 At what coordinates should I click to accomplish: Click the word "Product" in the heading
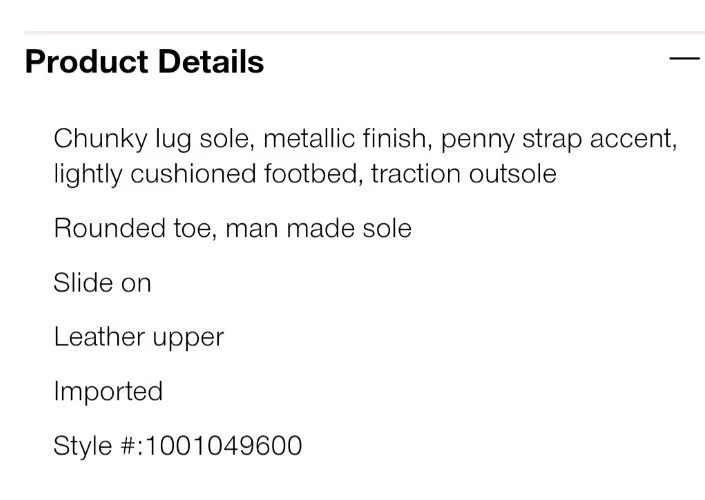[x=83, y=62]
